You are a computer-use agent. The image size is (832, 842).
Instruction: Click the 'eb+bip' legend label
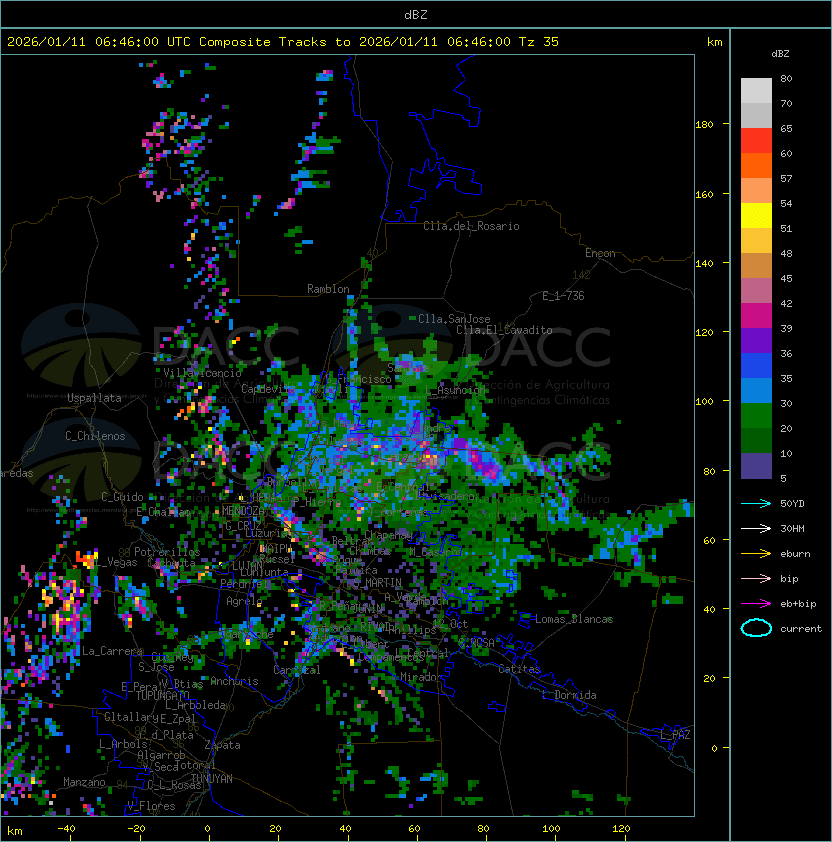tap(798, 604)
